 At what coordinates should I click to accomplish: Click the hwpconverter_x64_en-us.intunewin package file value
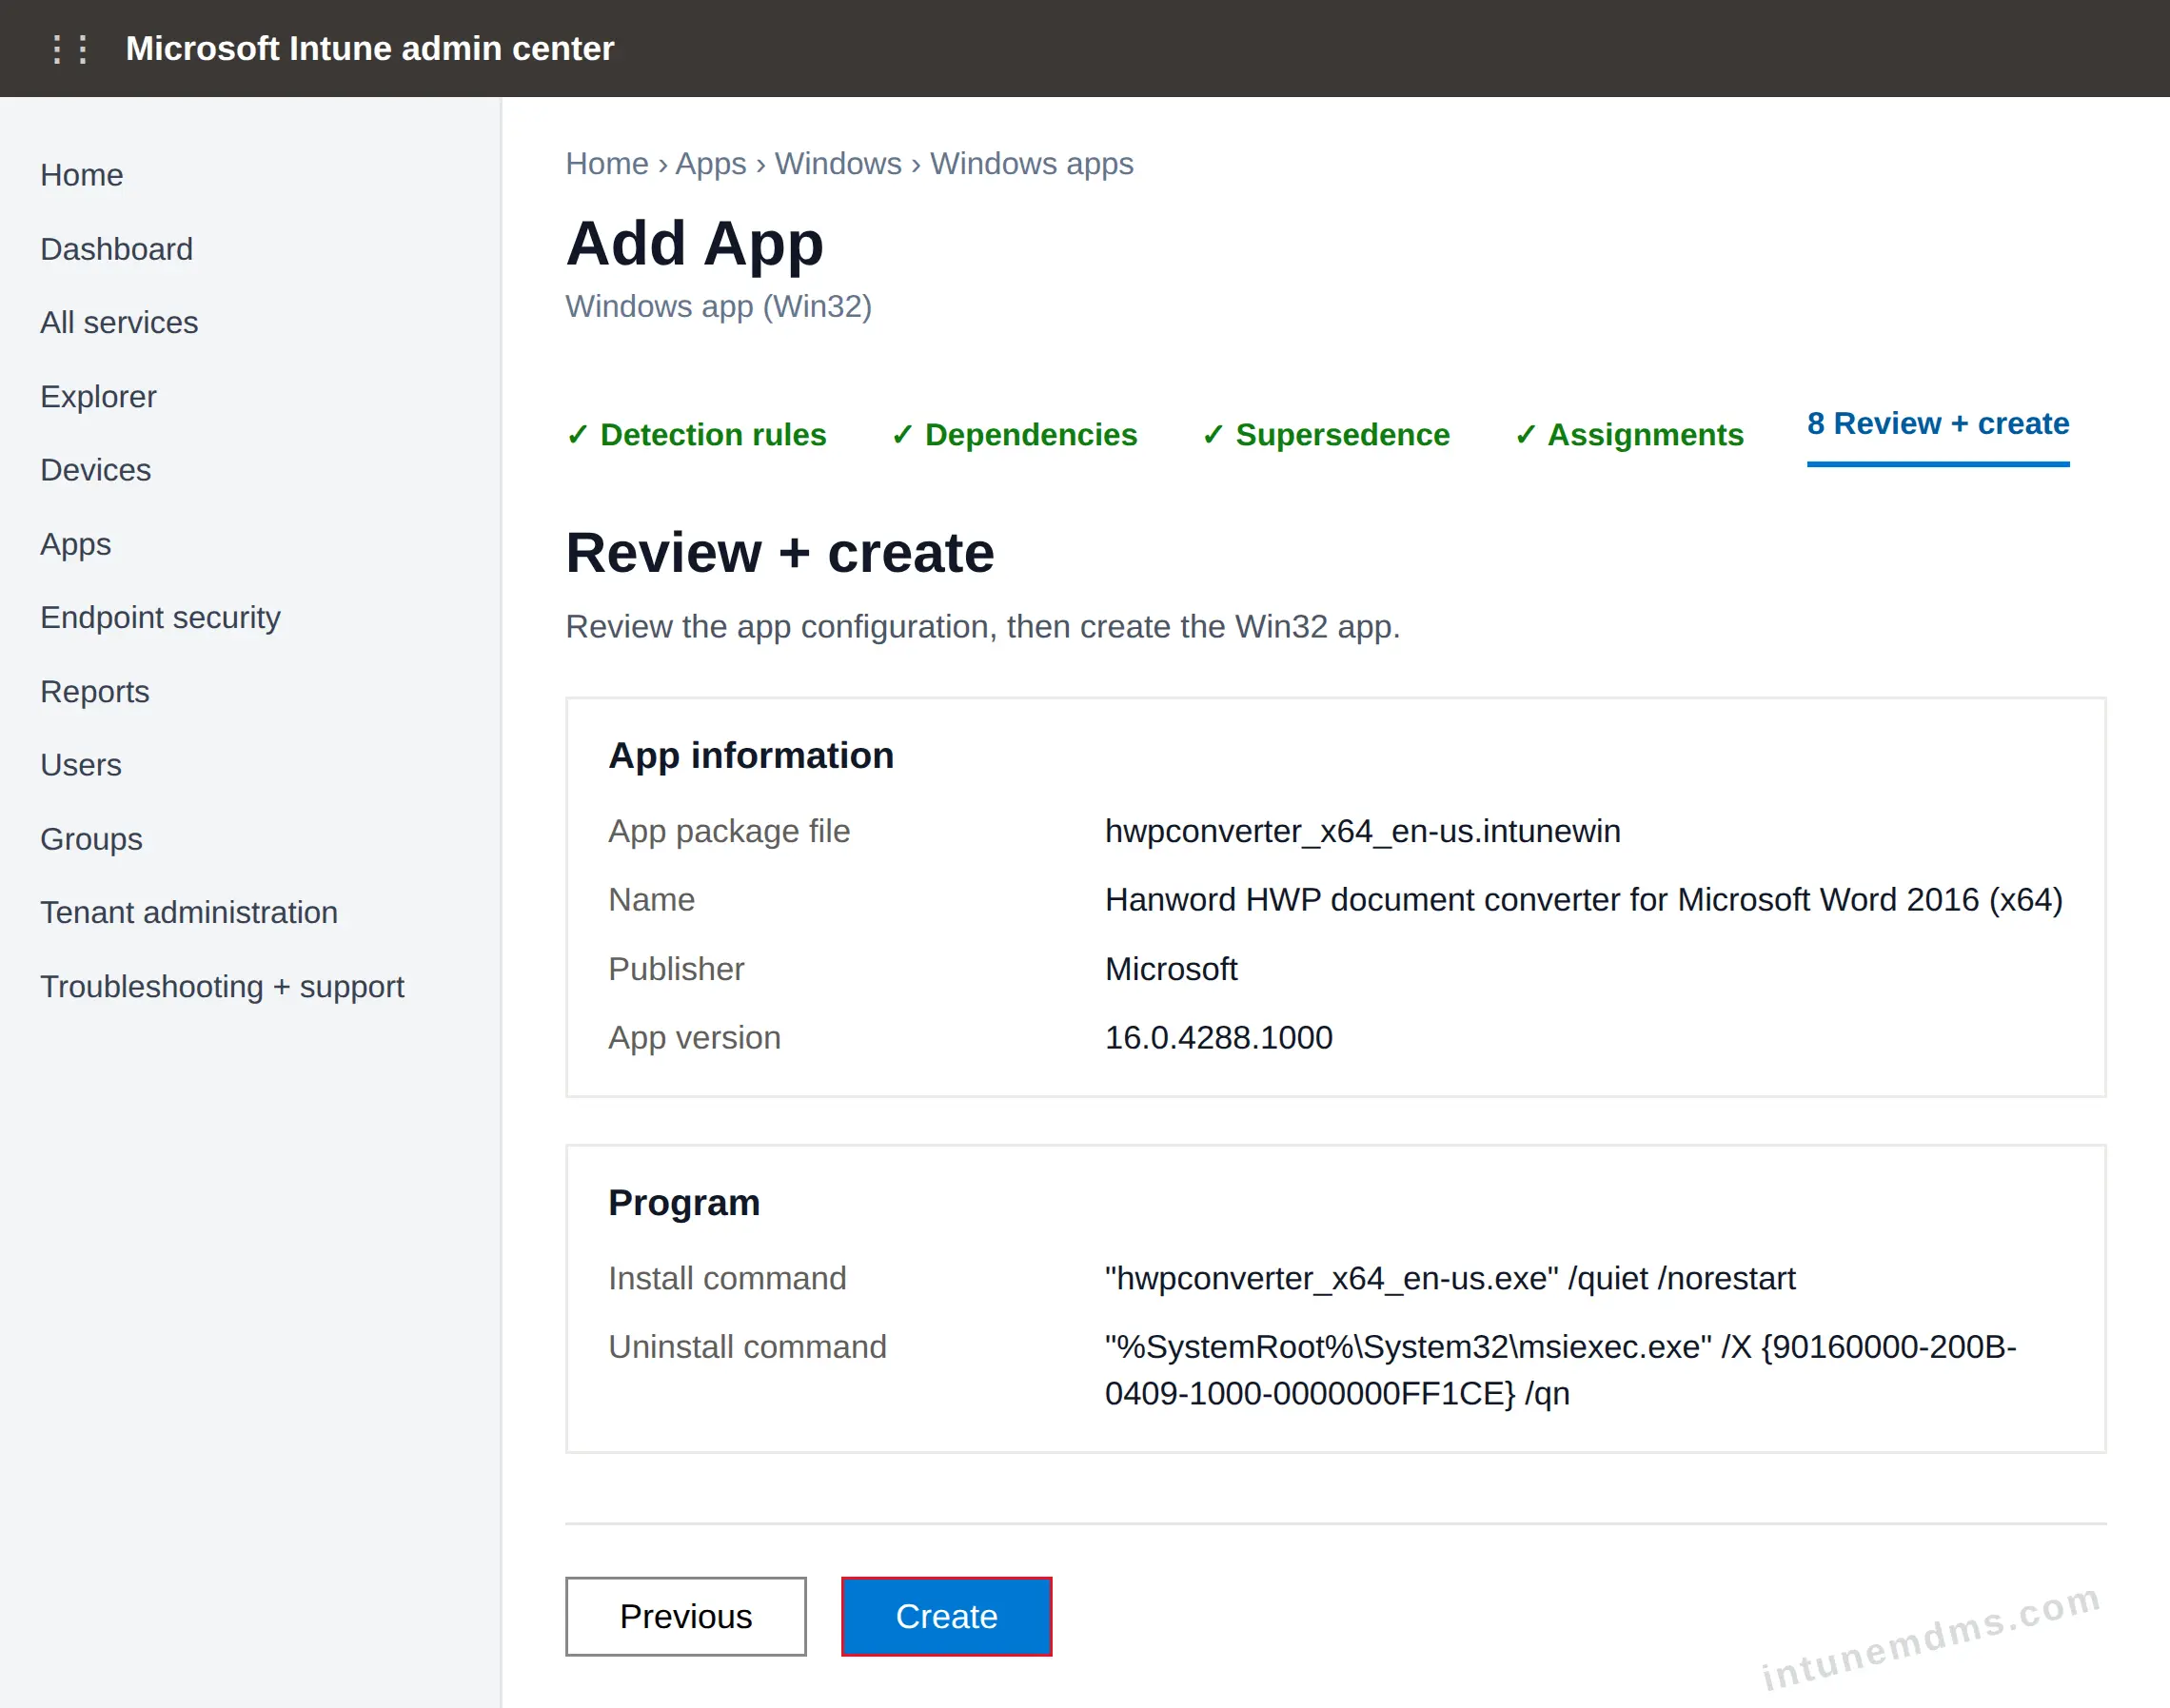click(x=1362, y=831)
